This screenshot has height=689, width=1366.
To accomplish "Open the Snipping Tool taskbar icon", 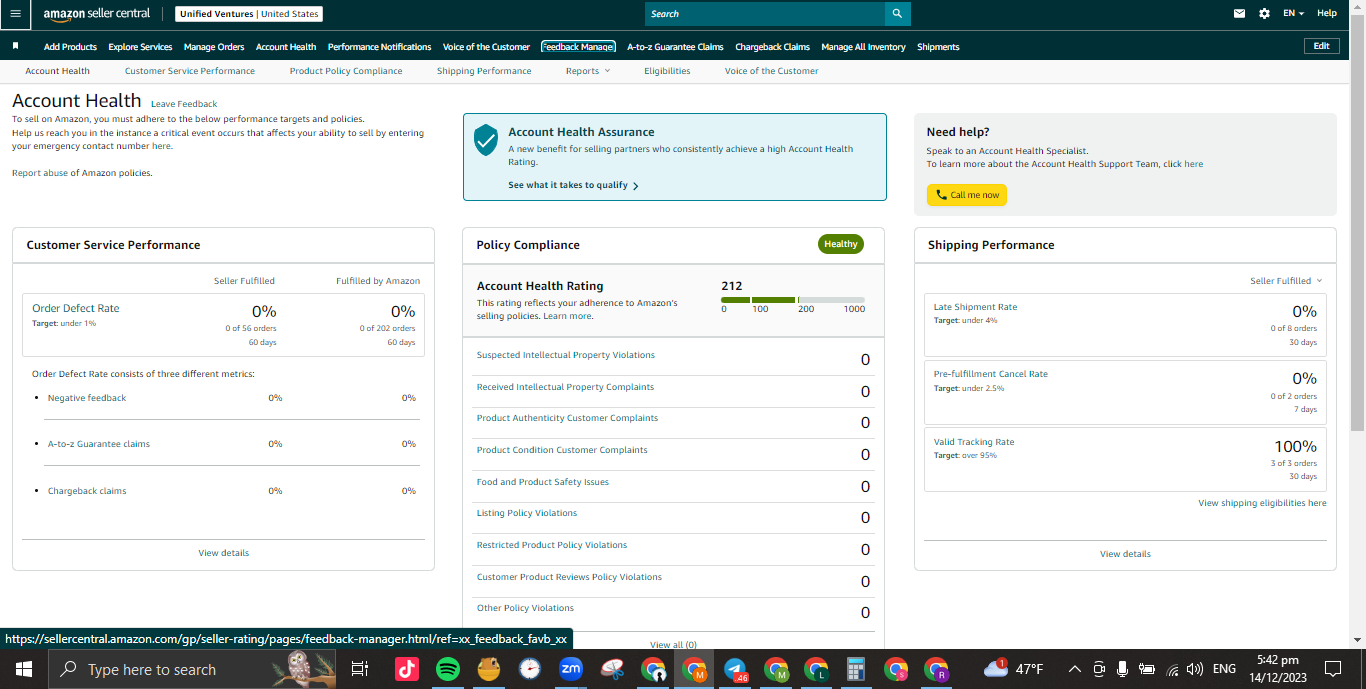I will [612, 669].
